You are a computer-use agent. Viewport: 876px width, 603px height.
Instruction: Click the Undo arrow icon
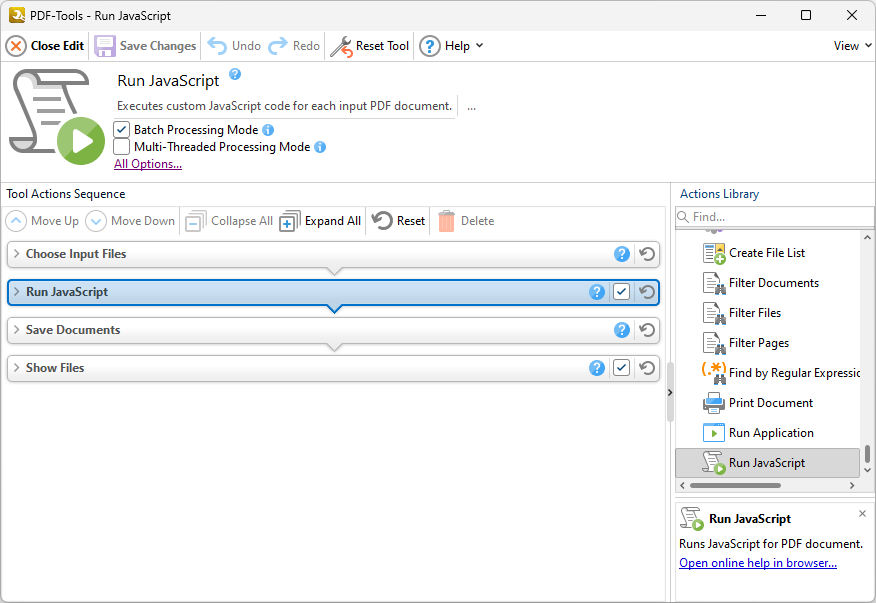click(x=217, y=46)
